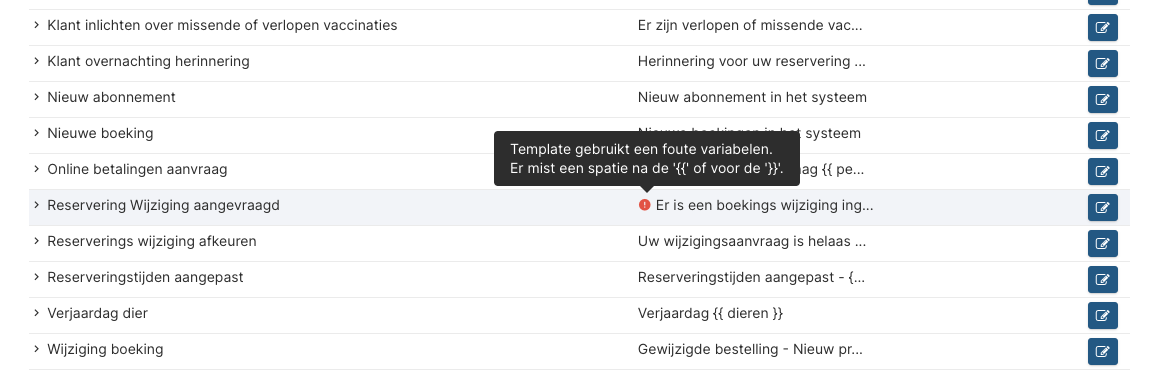This screenshot has height=386, width=1159.
Task: Open editor for Reserverings wijziging afkeuren
Action: [x=1102, y=243]
